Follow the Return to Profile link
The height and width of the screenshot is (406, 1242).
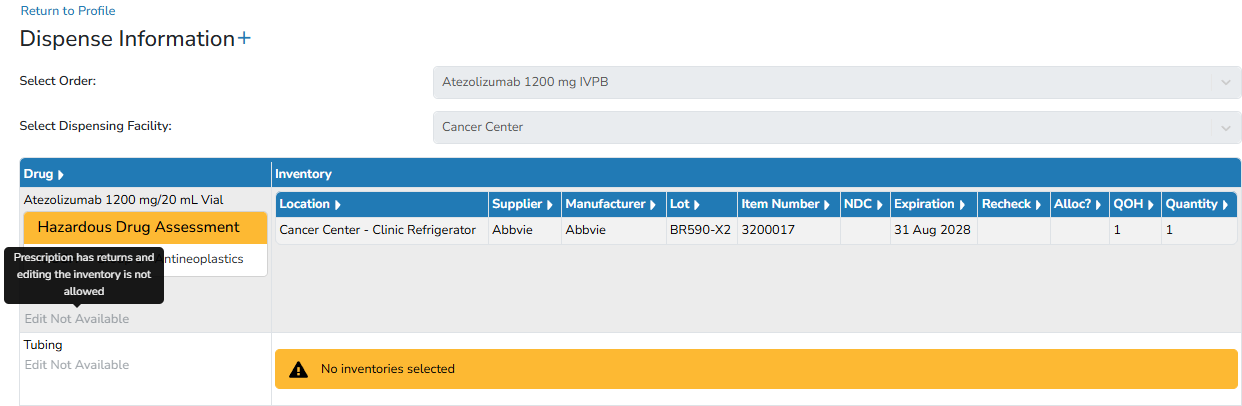[68, 11]
